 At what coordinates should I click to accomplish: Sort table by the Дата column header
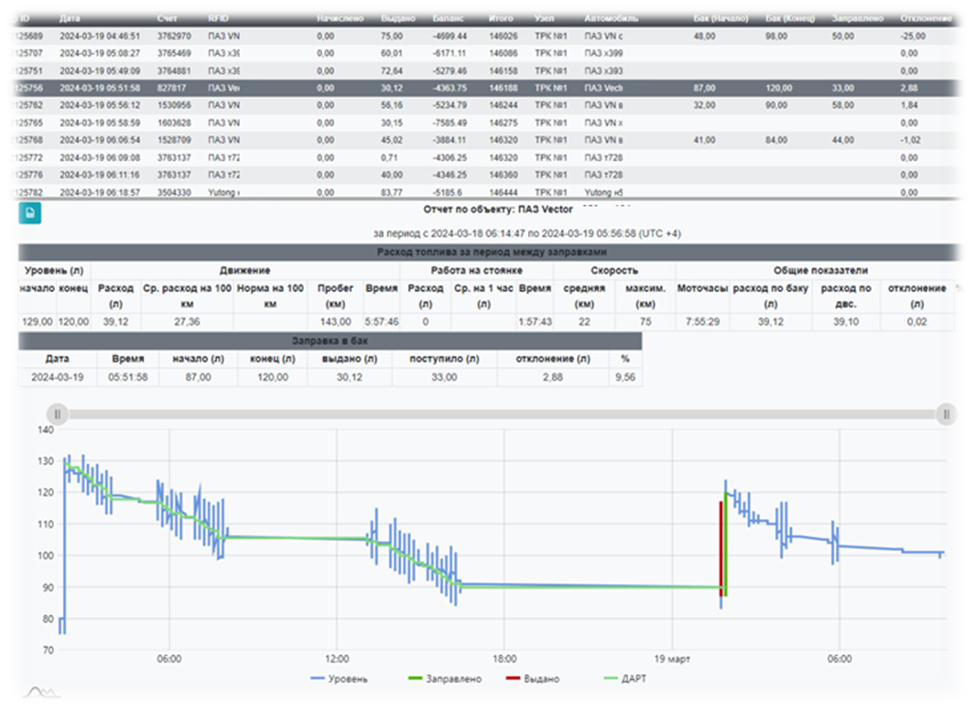coord(71,19)
